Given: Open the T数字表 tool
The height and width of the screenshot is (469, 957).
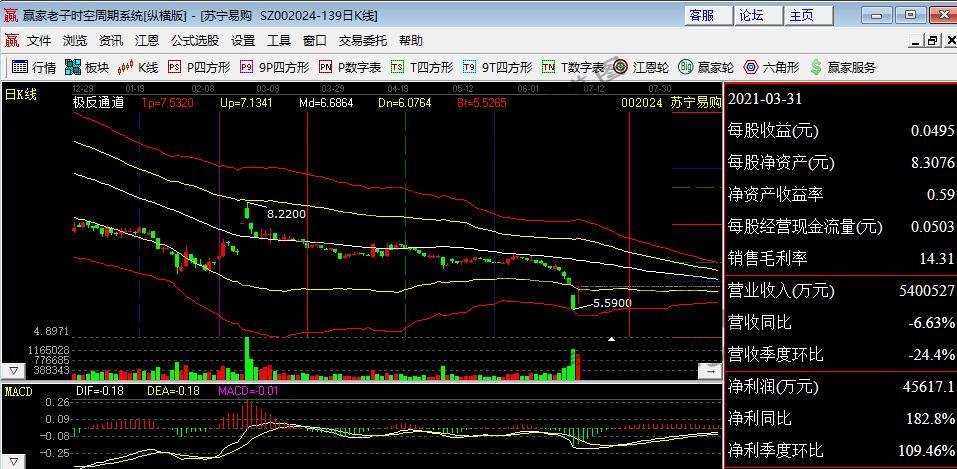Looking at the screenshot, I should tap(573, 67).
